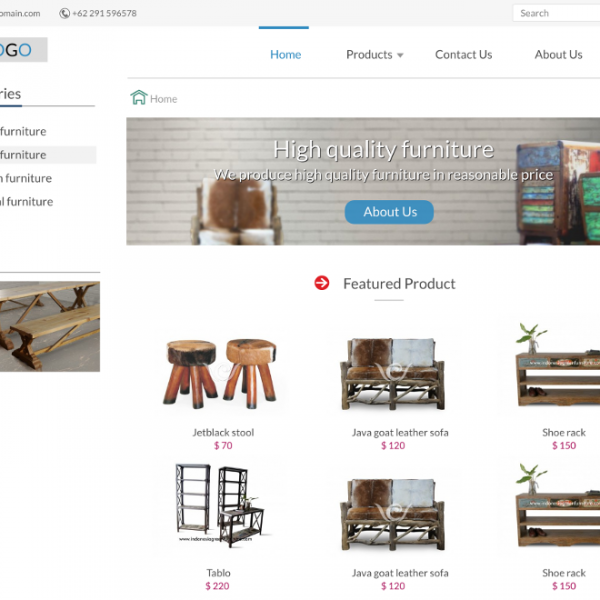Open the first Java goat leather sofa image
Screen dimensions: 600x600
point(392,374)
